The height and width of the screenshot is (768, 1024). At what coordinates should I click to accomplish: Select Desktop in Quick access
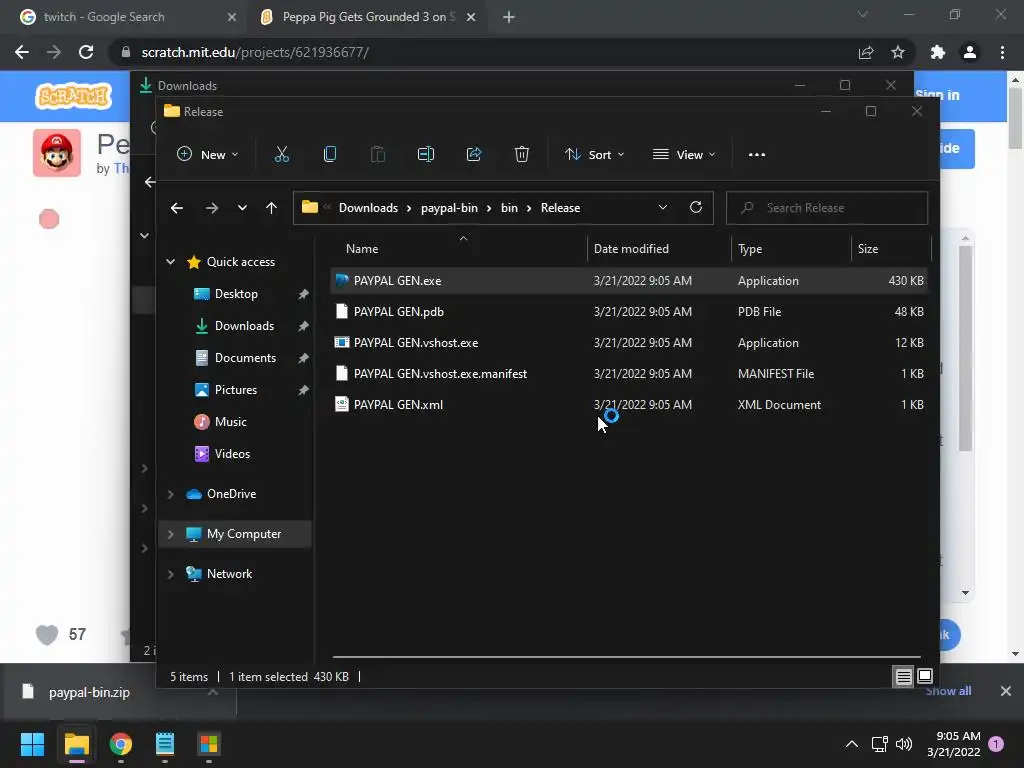pyautogui.click(x=236, y=294)
